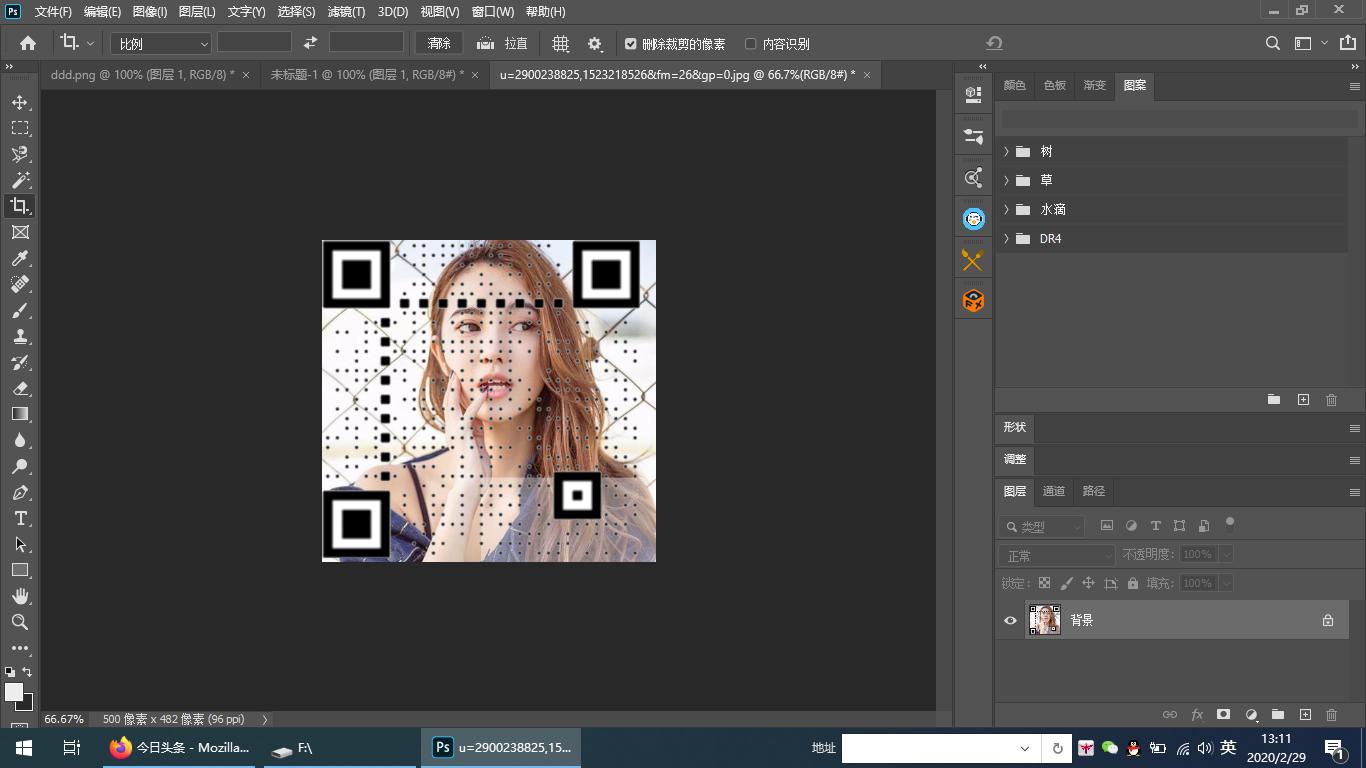1366x768 pixels.
Task: Select the Move tool
Action: coord(20,103)
